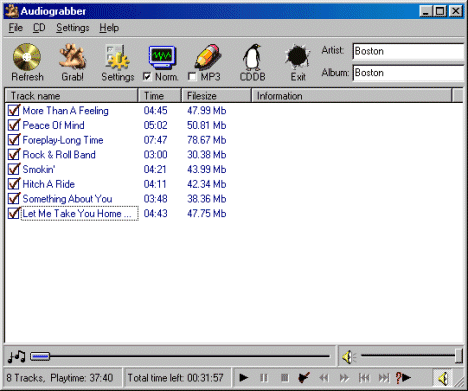Select the track name More Than A Feeling

65,111
